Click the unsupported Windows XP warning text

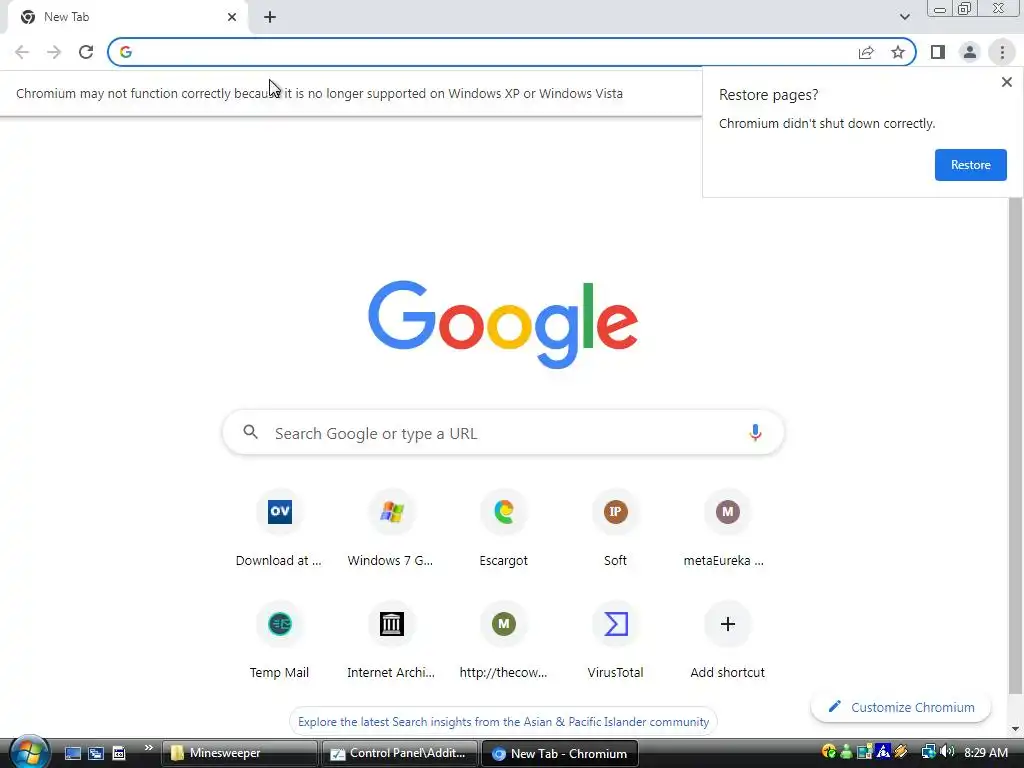coord(319,93)
